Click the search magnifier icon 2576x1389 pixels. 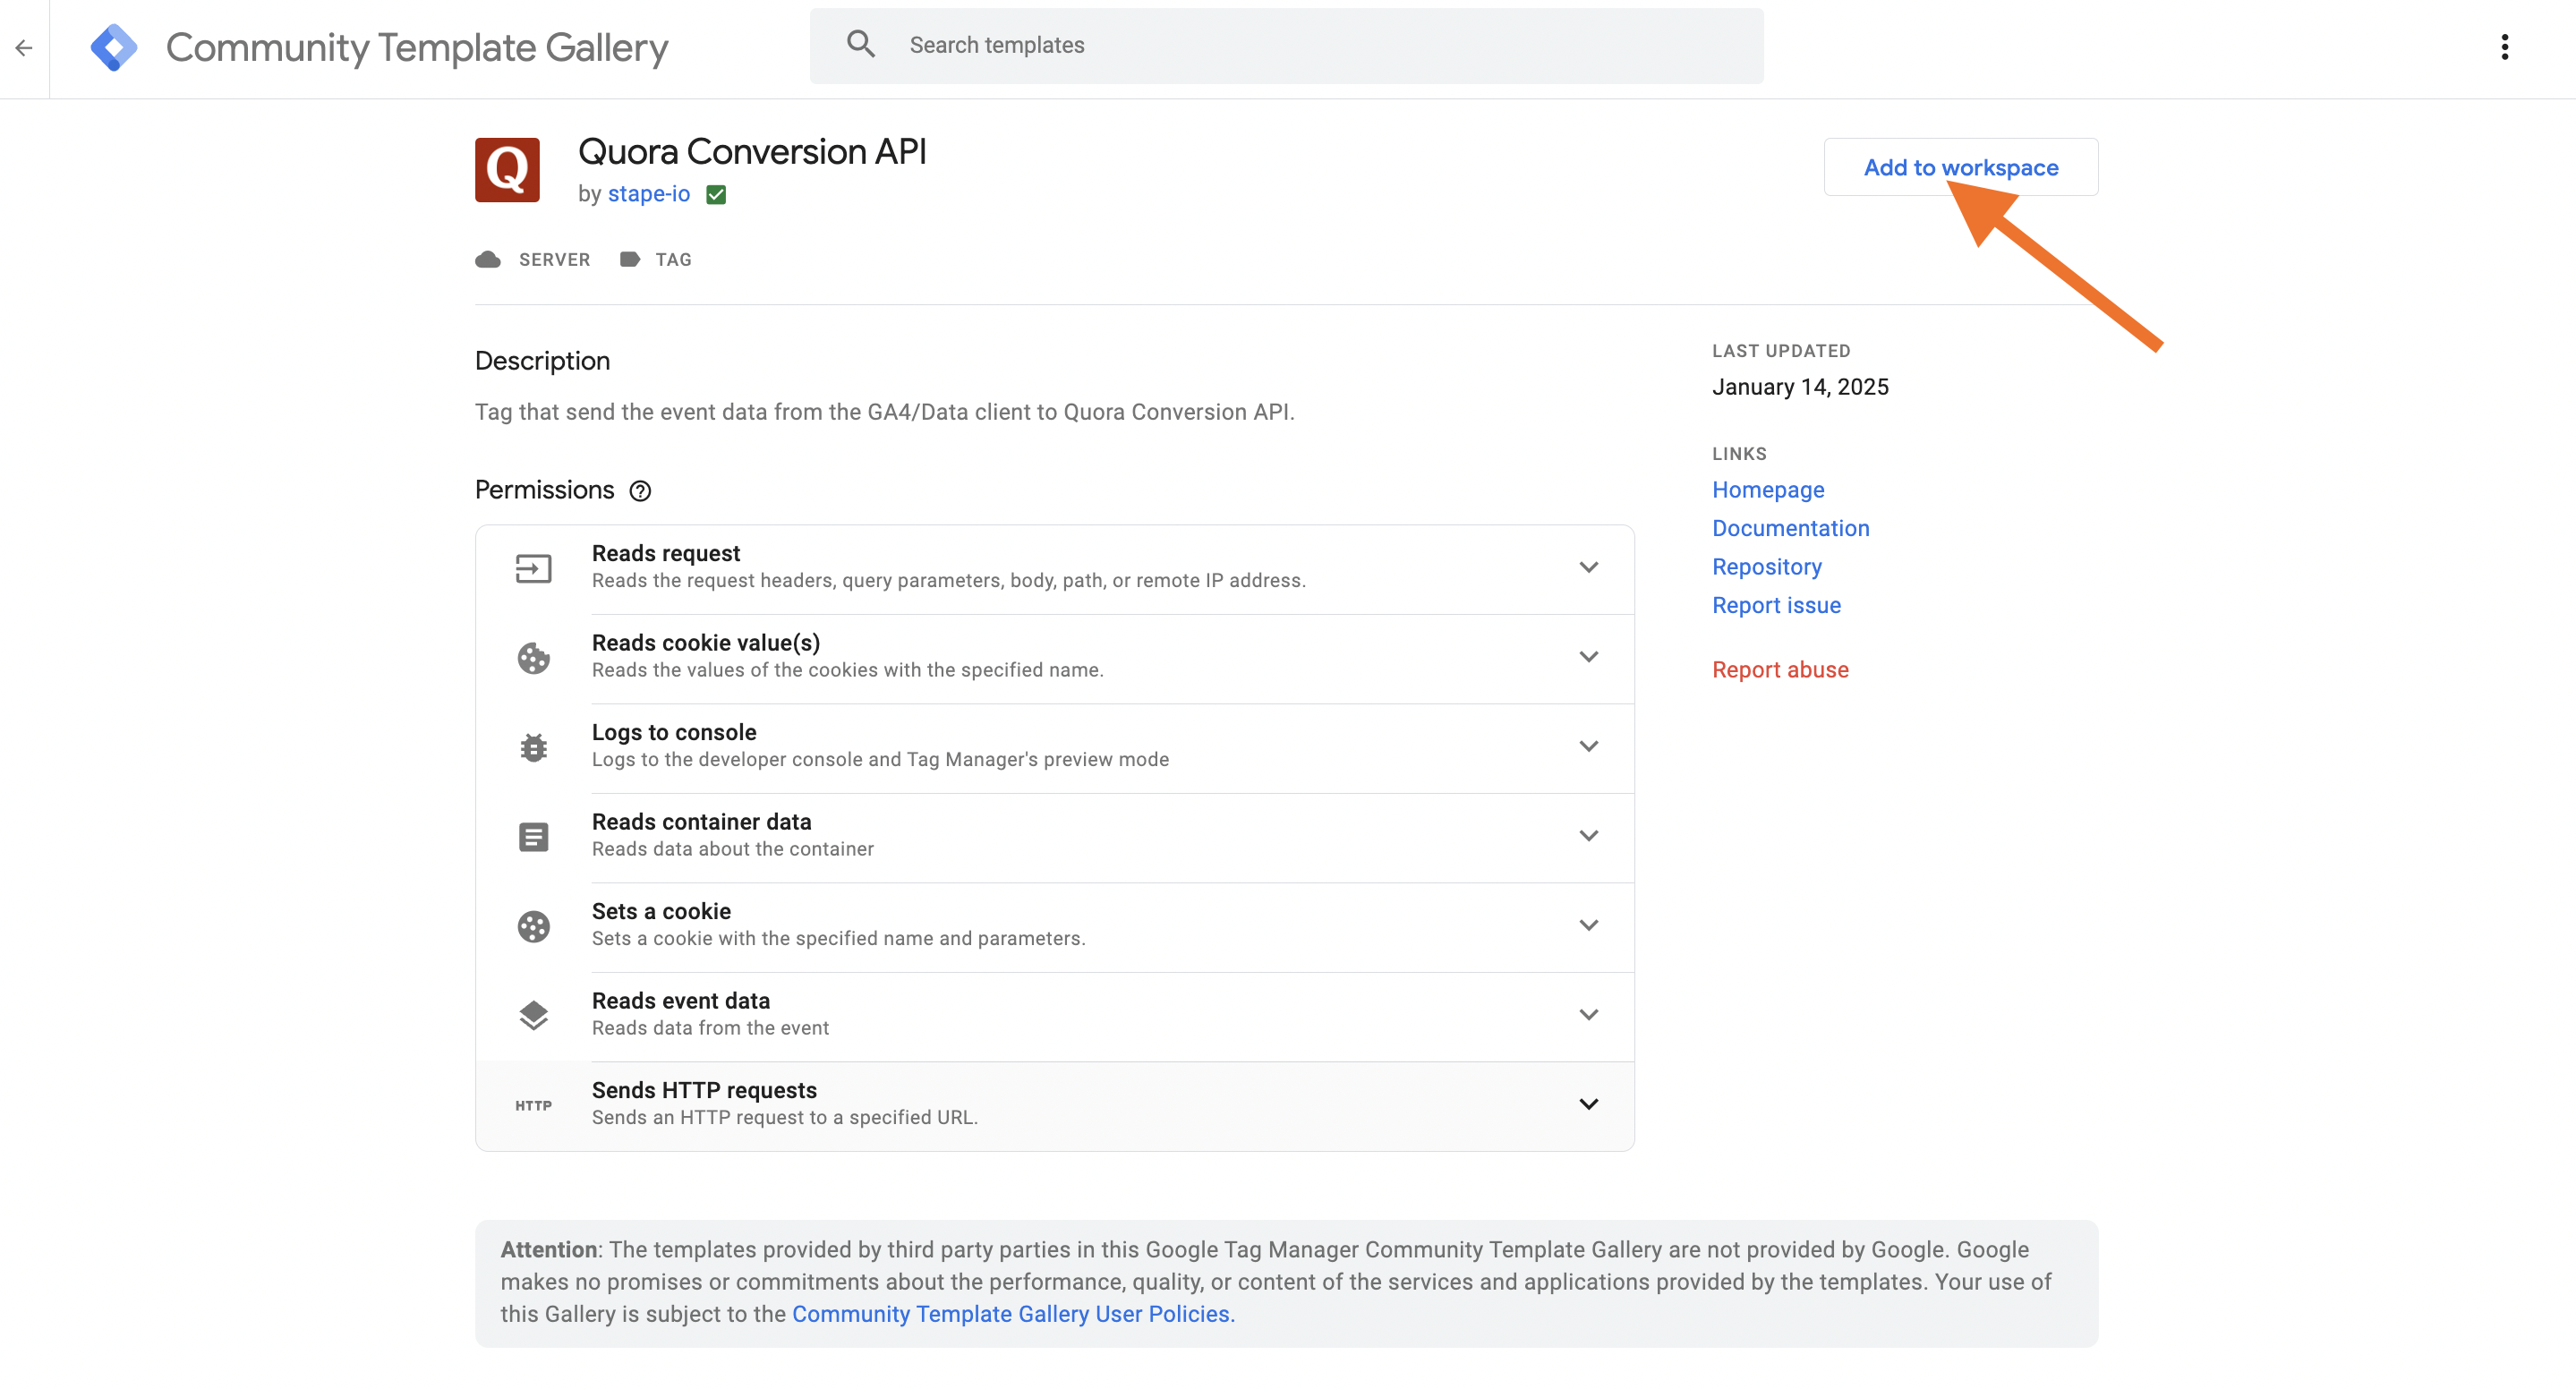click(x=861, y=44)
